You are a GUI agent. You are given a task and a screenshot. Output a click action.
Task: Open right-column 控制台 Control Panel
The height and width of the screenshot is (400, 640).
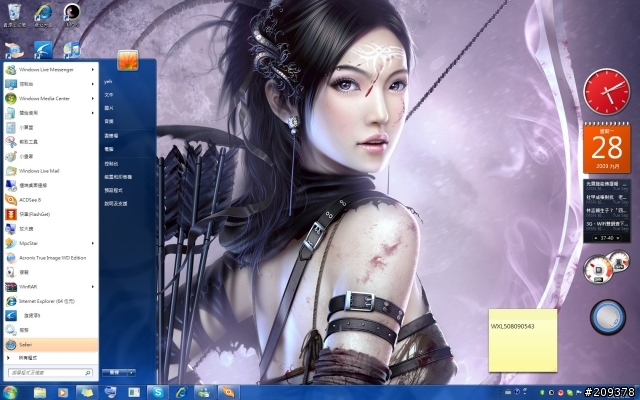pos(111,164)
